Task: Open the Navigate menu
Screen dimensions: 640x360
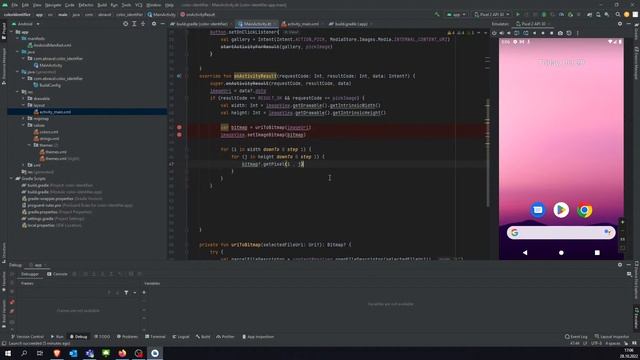Action: pos(53,5)
